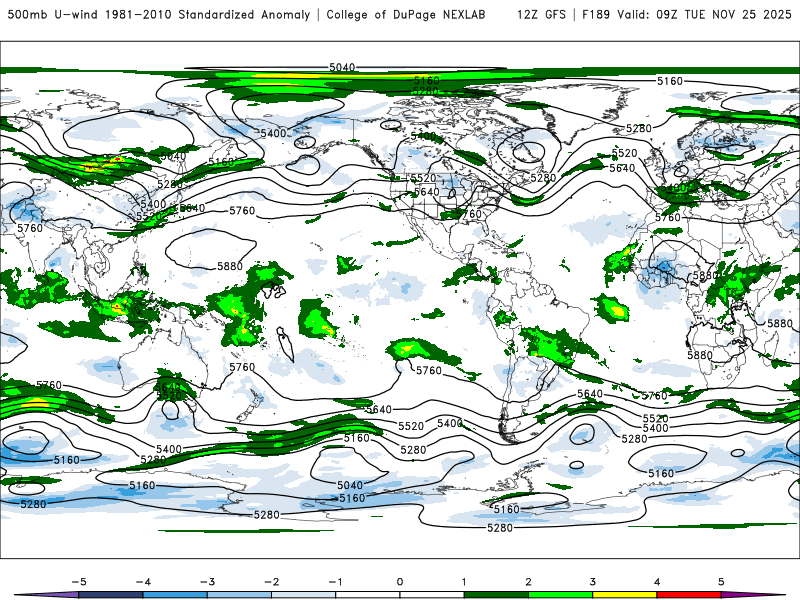The height and width of the screenshot is (600, 800).
Task: Click the light blue -3 to -2 colorbar segment
Action: 239,595
